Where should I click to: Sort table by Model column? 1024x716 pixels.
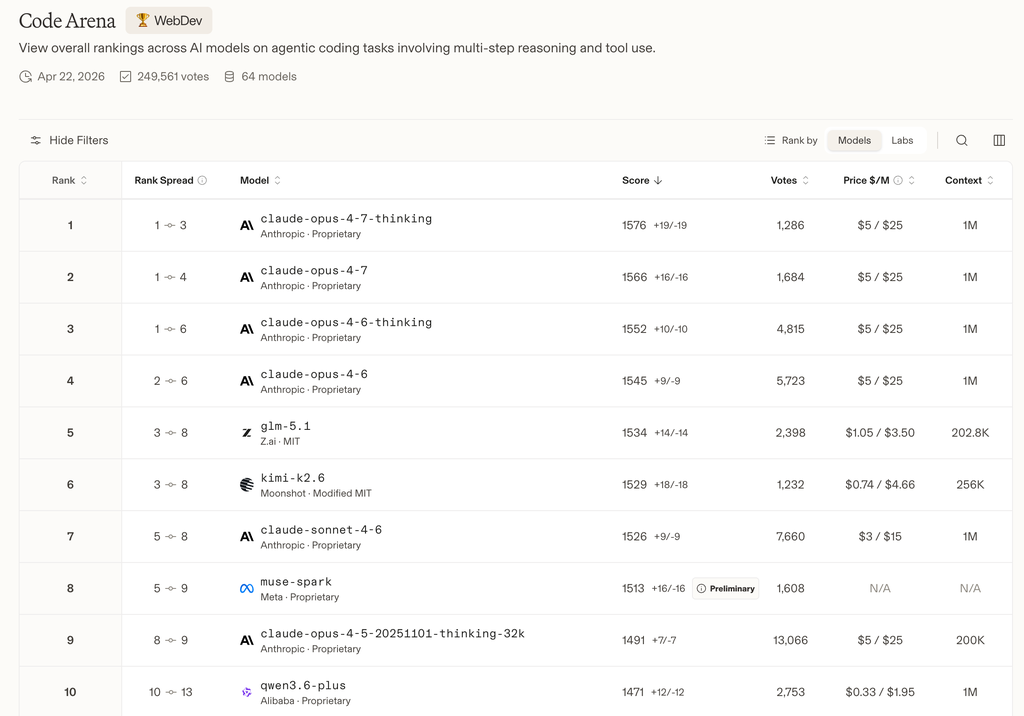[260, 181]
